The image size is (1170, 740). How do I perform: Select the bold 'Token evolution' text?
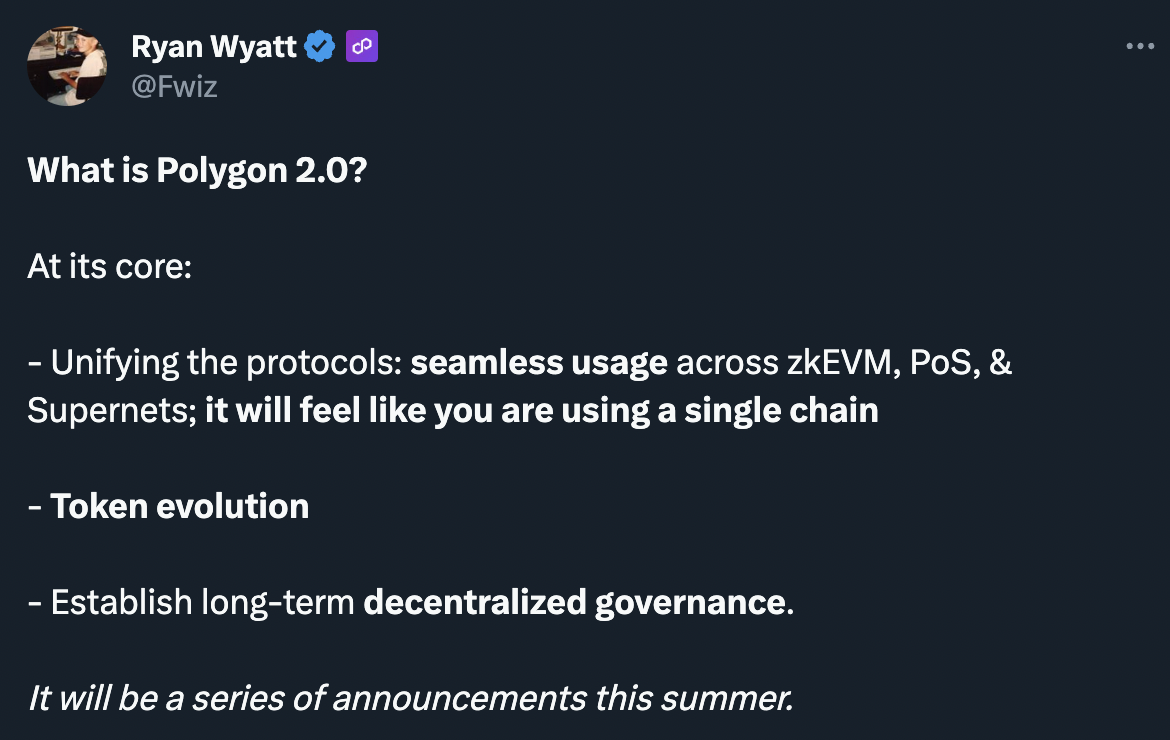(180, 506)
